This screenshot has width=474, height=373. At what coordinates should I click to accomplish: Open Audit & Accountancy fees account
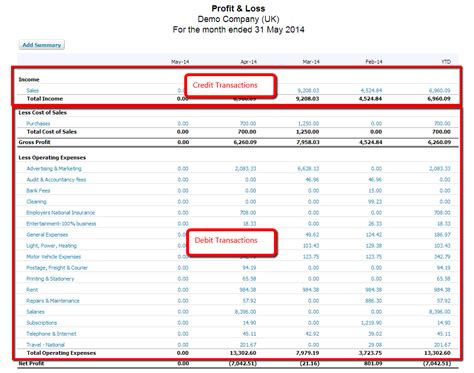(56, 180)
